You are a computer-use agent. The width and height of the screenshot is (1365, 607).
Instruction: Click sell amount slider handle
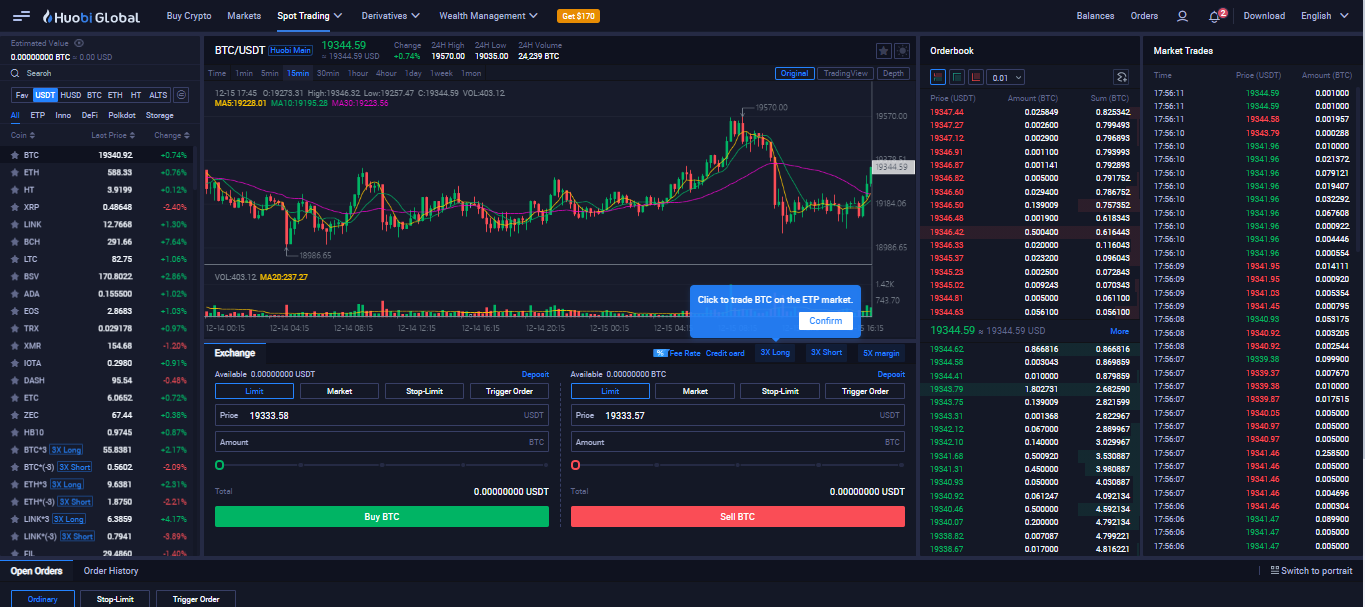[576, 465]
